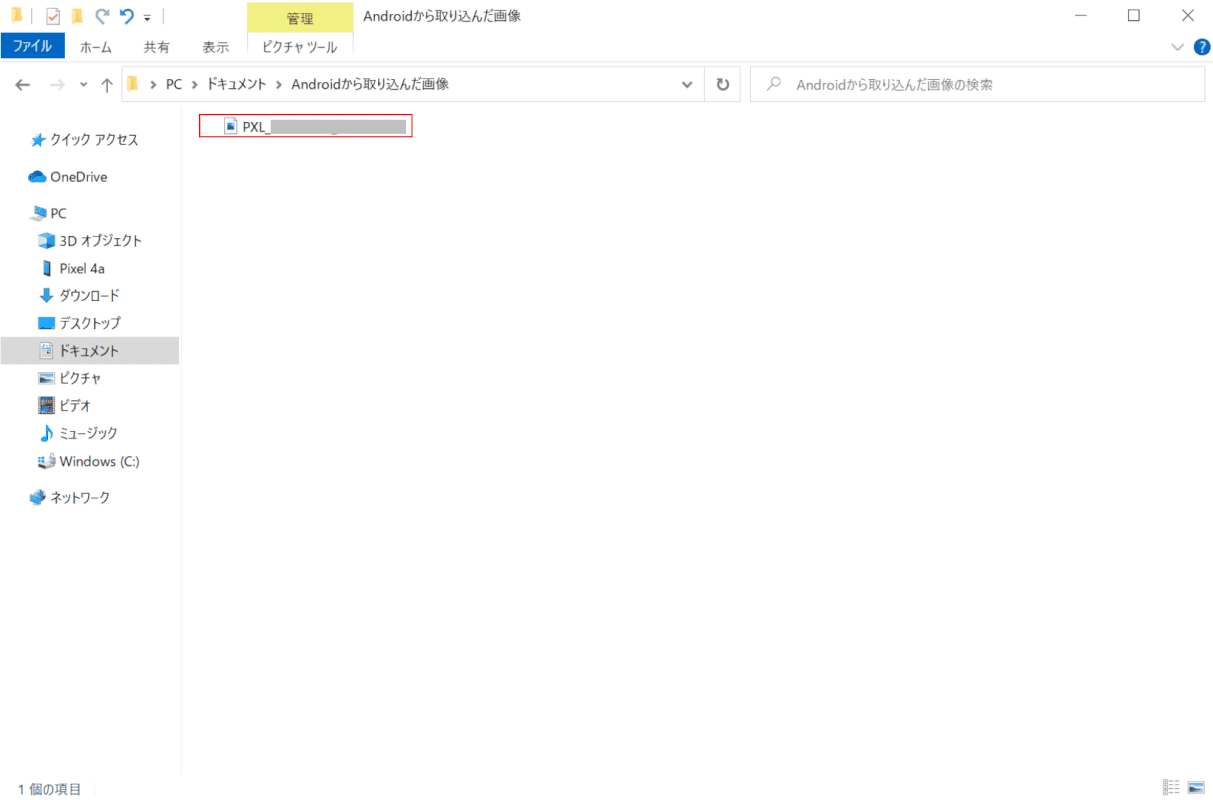Switch to large thumbnails view icon
This screenshot has width=1213, height=800.
[x=1195, y=788]
